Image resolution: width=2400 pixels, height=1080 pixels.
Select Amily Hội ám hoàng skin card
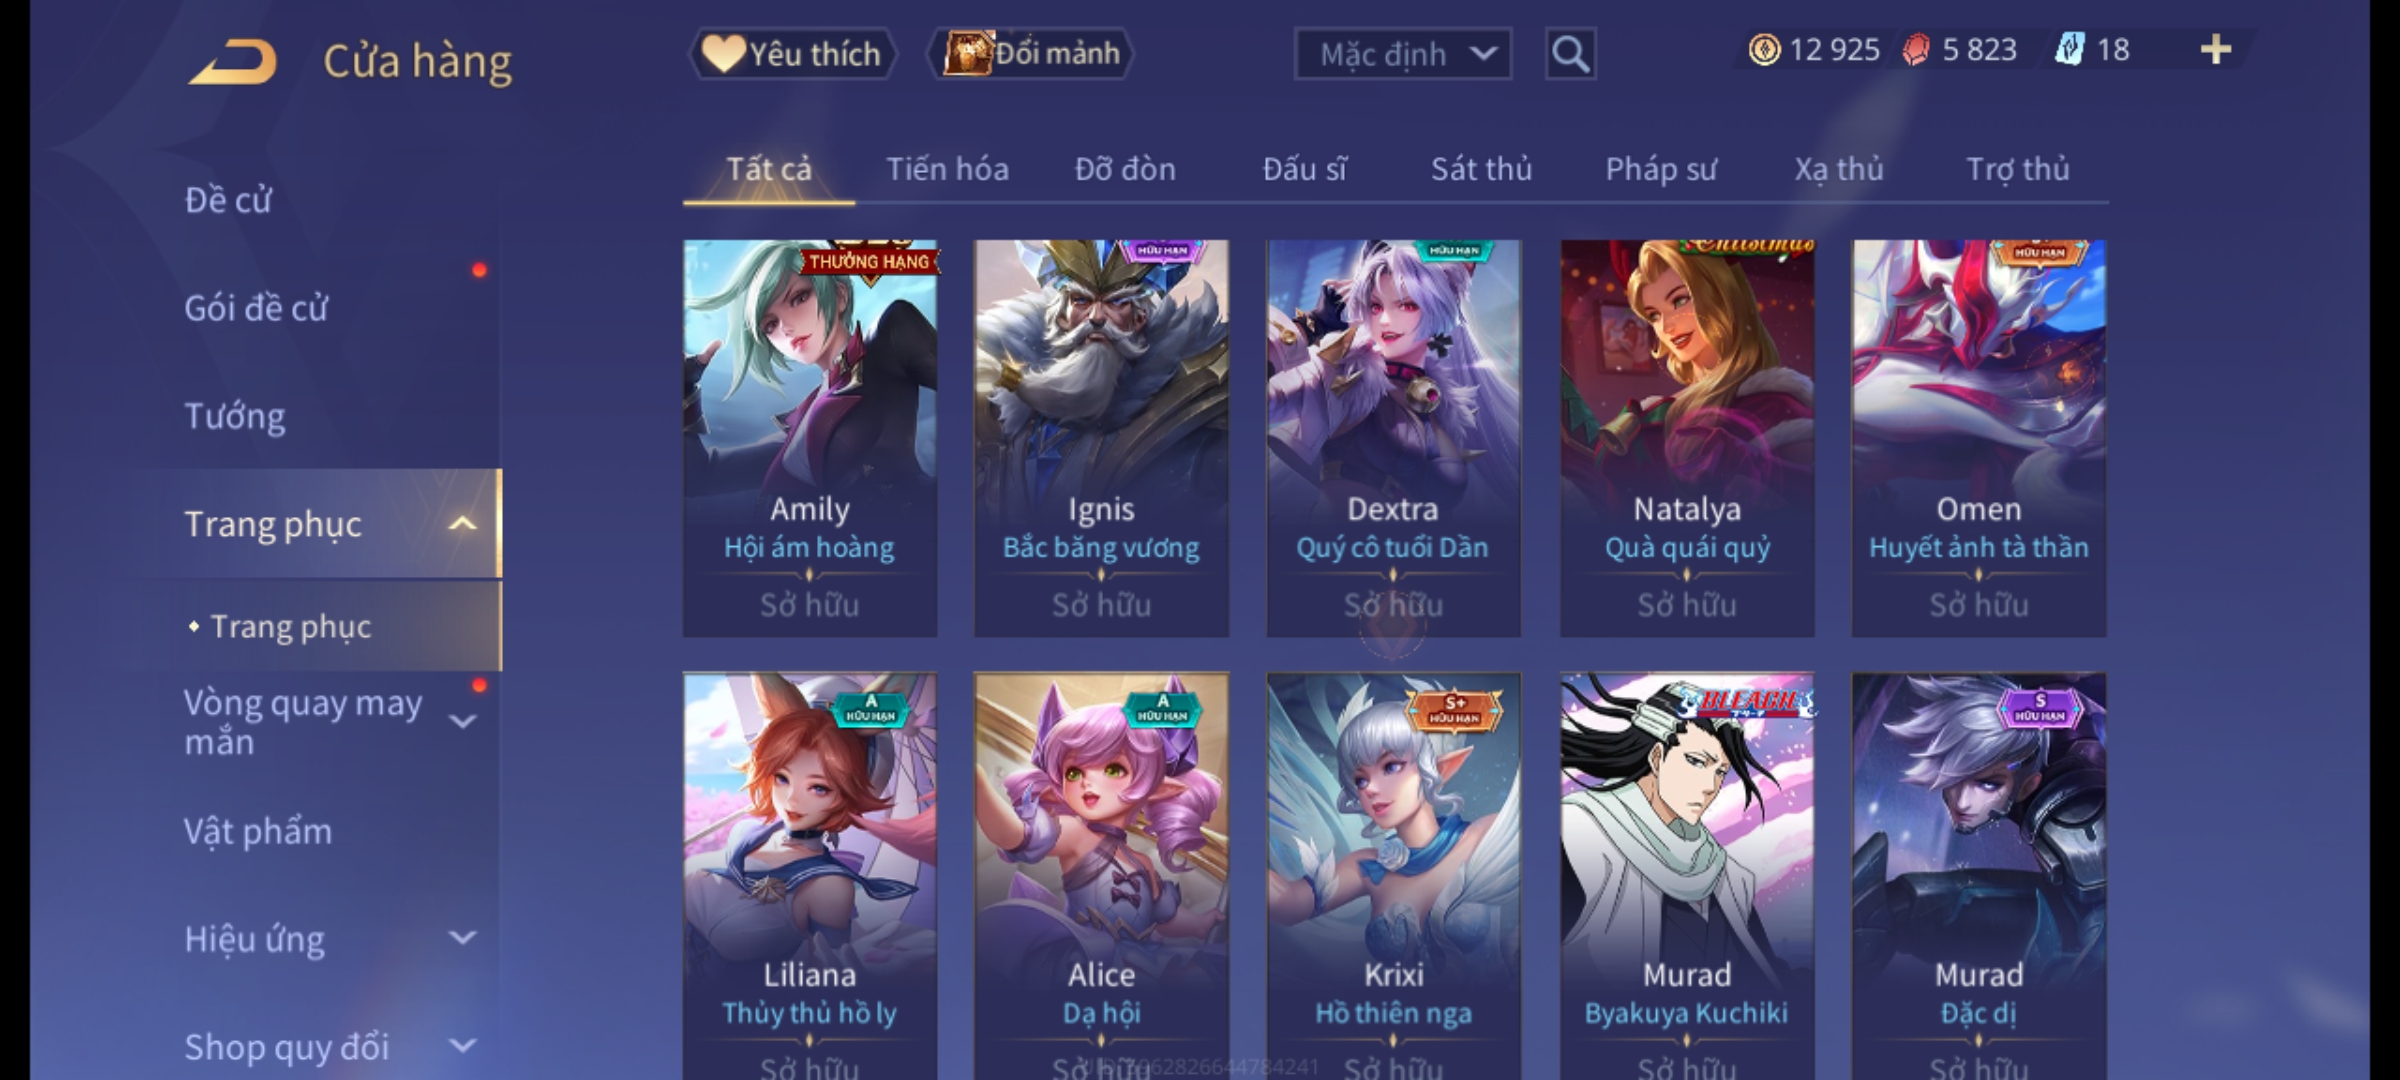[810, 438]
